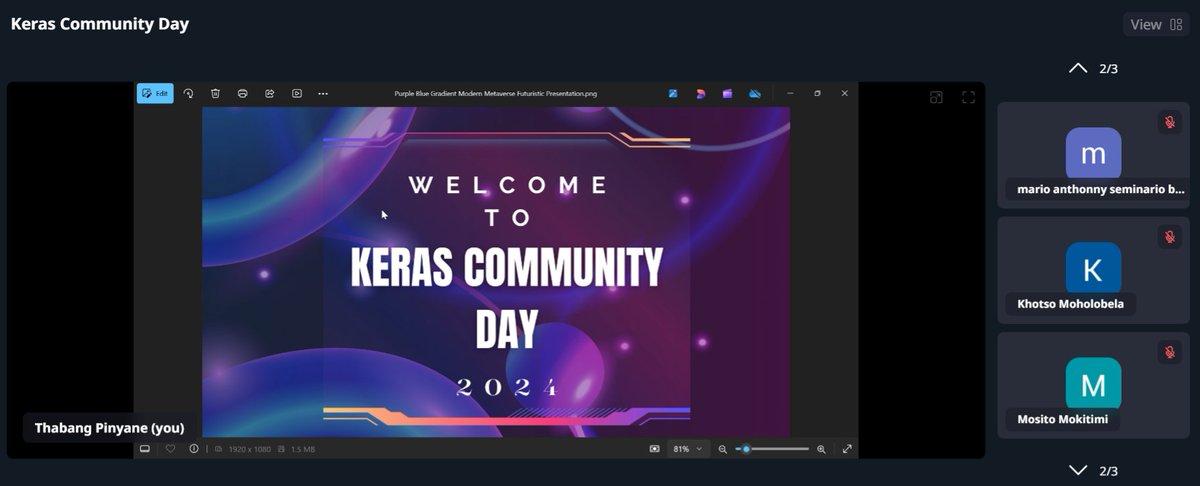The image size is (1200, 486).
Task: Click the Thabang Pinyane (you) name label
Action: (x=110, y=427)
